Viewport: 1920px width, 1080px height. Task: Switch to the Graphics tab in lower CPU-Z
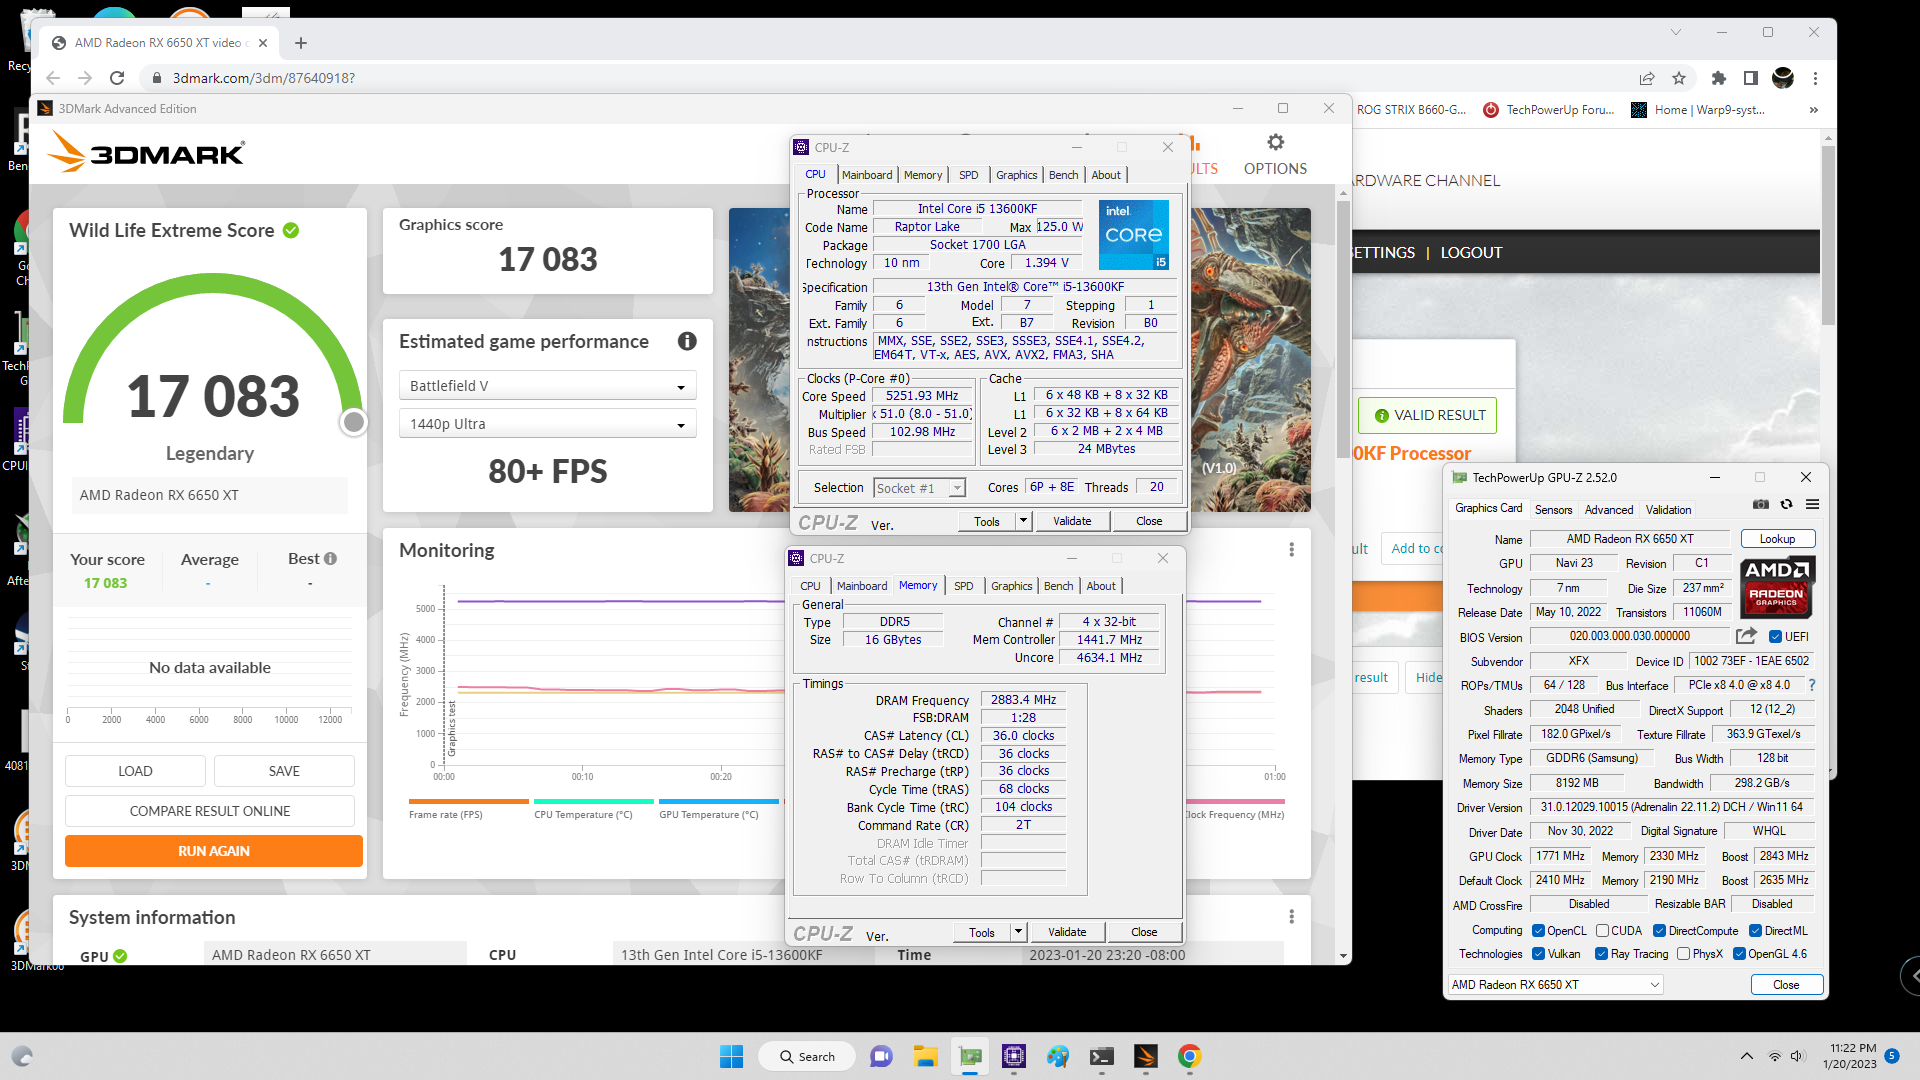point(1011,586)
